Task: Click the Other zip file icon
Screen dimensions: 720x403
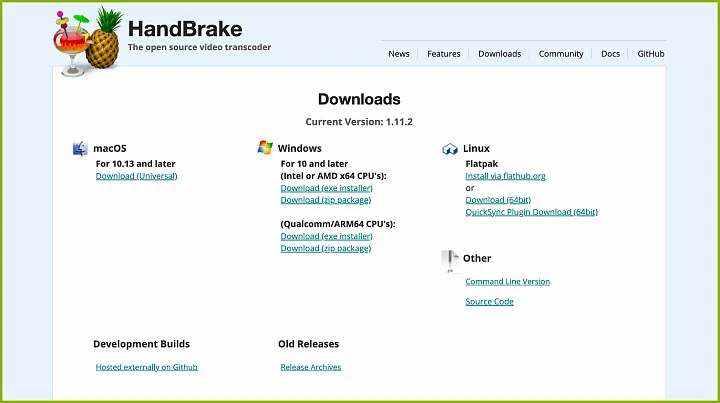Action: pos(450,261)
